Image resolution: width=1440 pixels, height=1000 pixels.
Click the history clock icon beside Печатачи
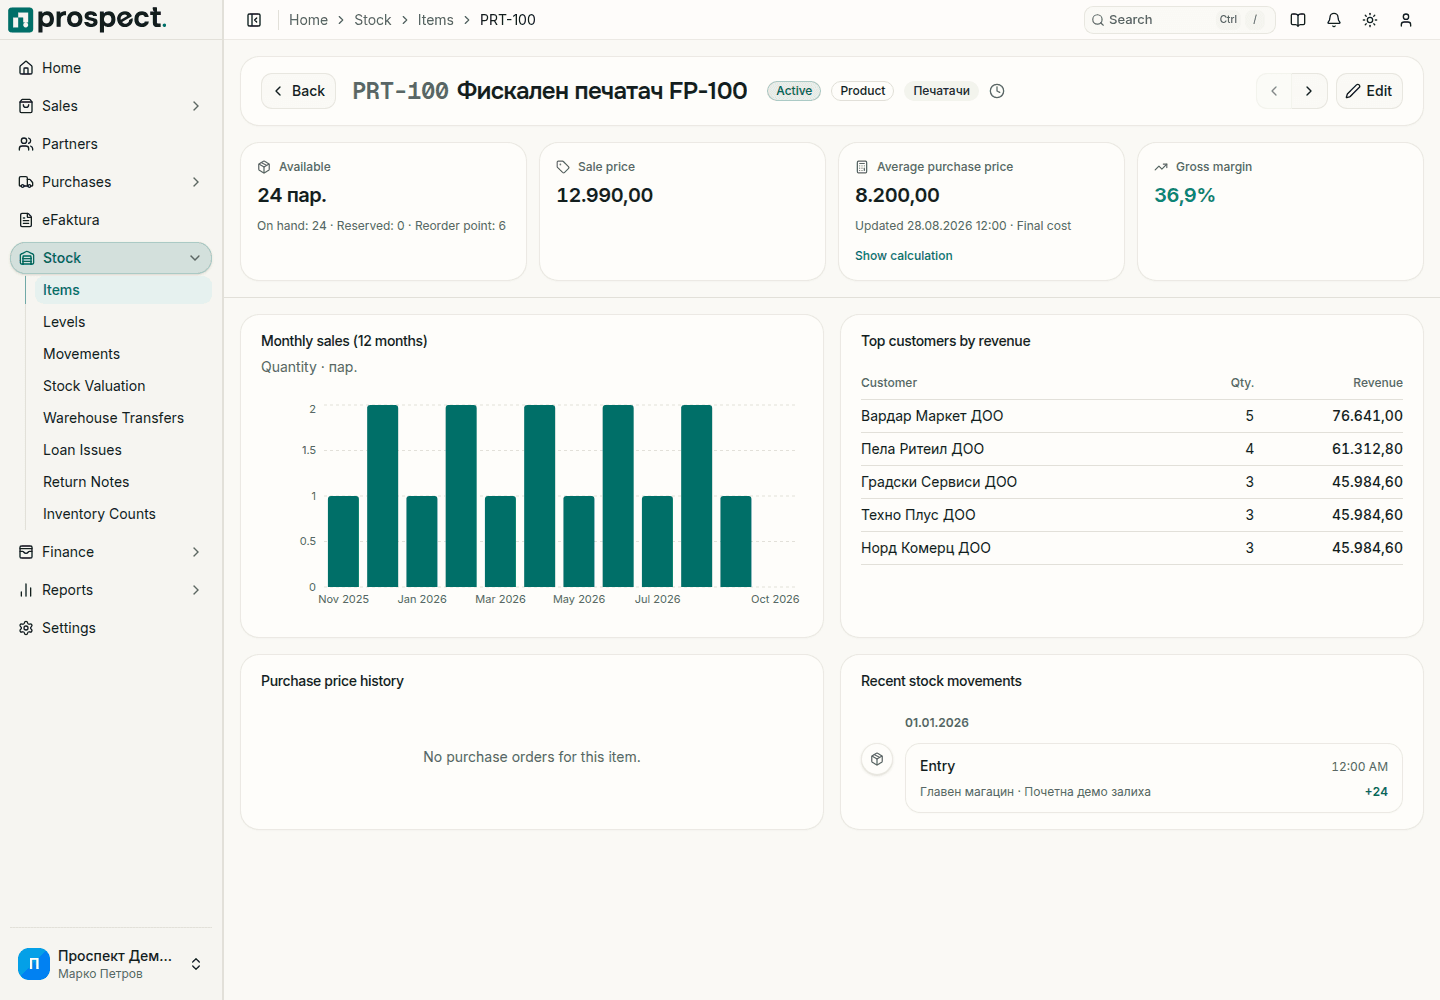(x=997, y=91)
